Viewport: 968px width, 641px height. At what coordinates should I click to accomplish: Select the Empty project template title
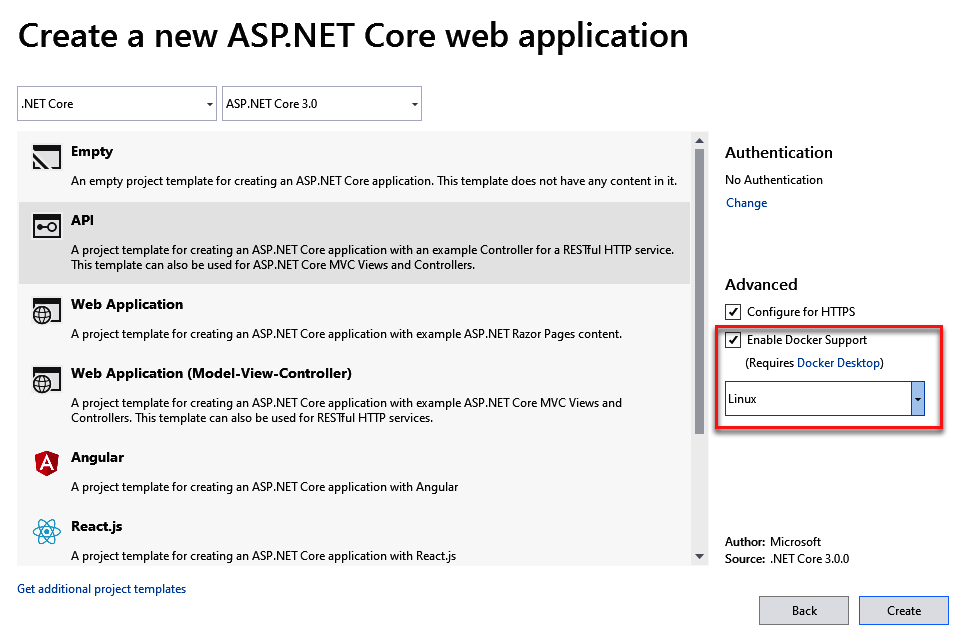92,151
